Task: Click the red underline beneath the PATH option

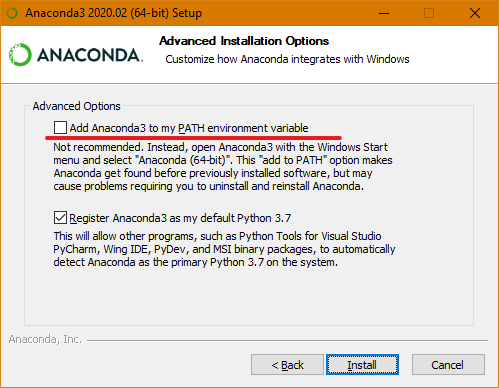Action: point(193,137)
